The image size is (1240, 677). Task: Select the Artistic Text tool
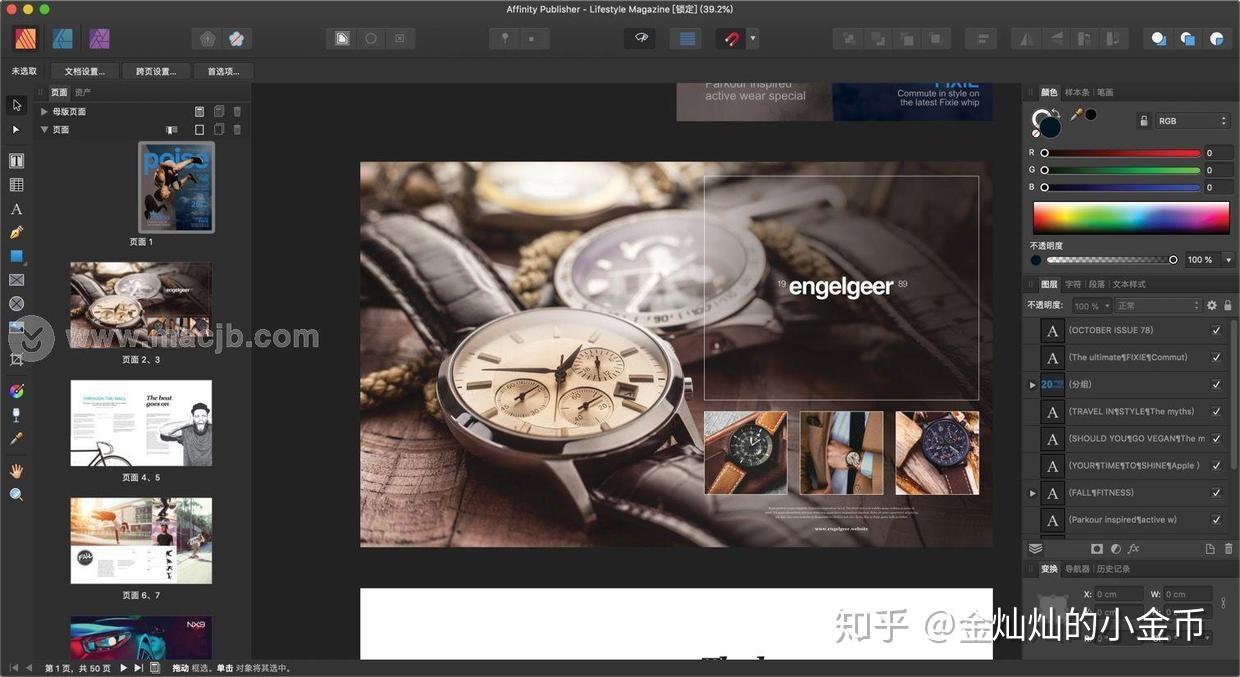[x=16, y=209]
